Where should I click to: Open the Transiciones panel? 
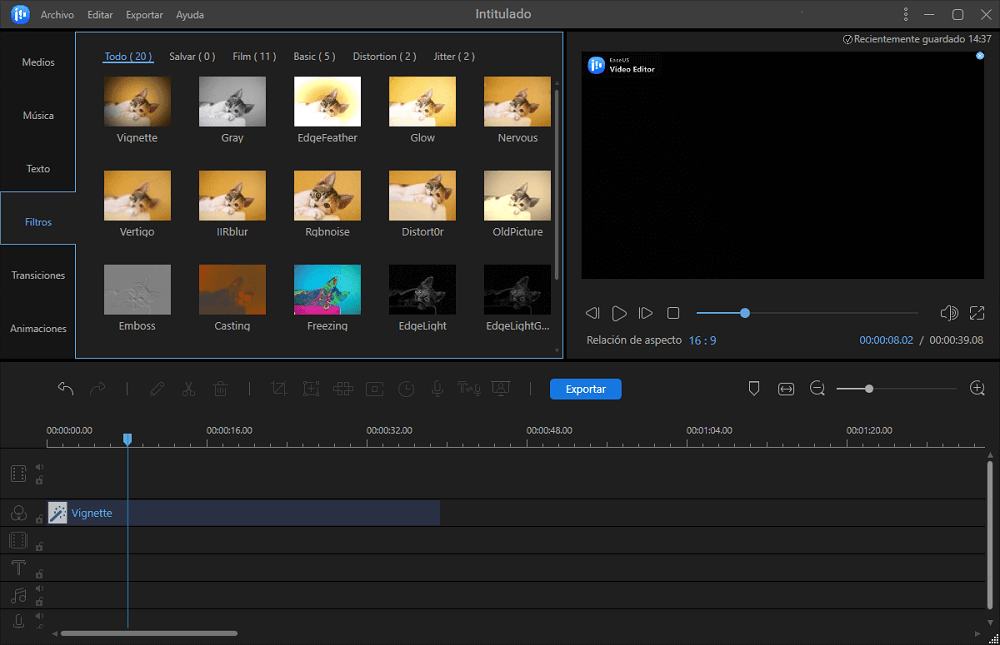(x=38, y=275)
